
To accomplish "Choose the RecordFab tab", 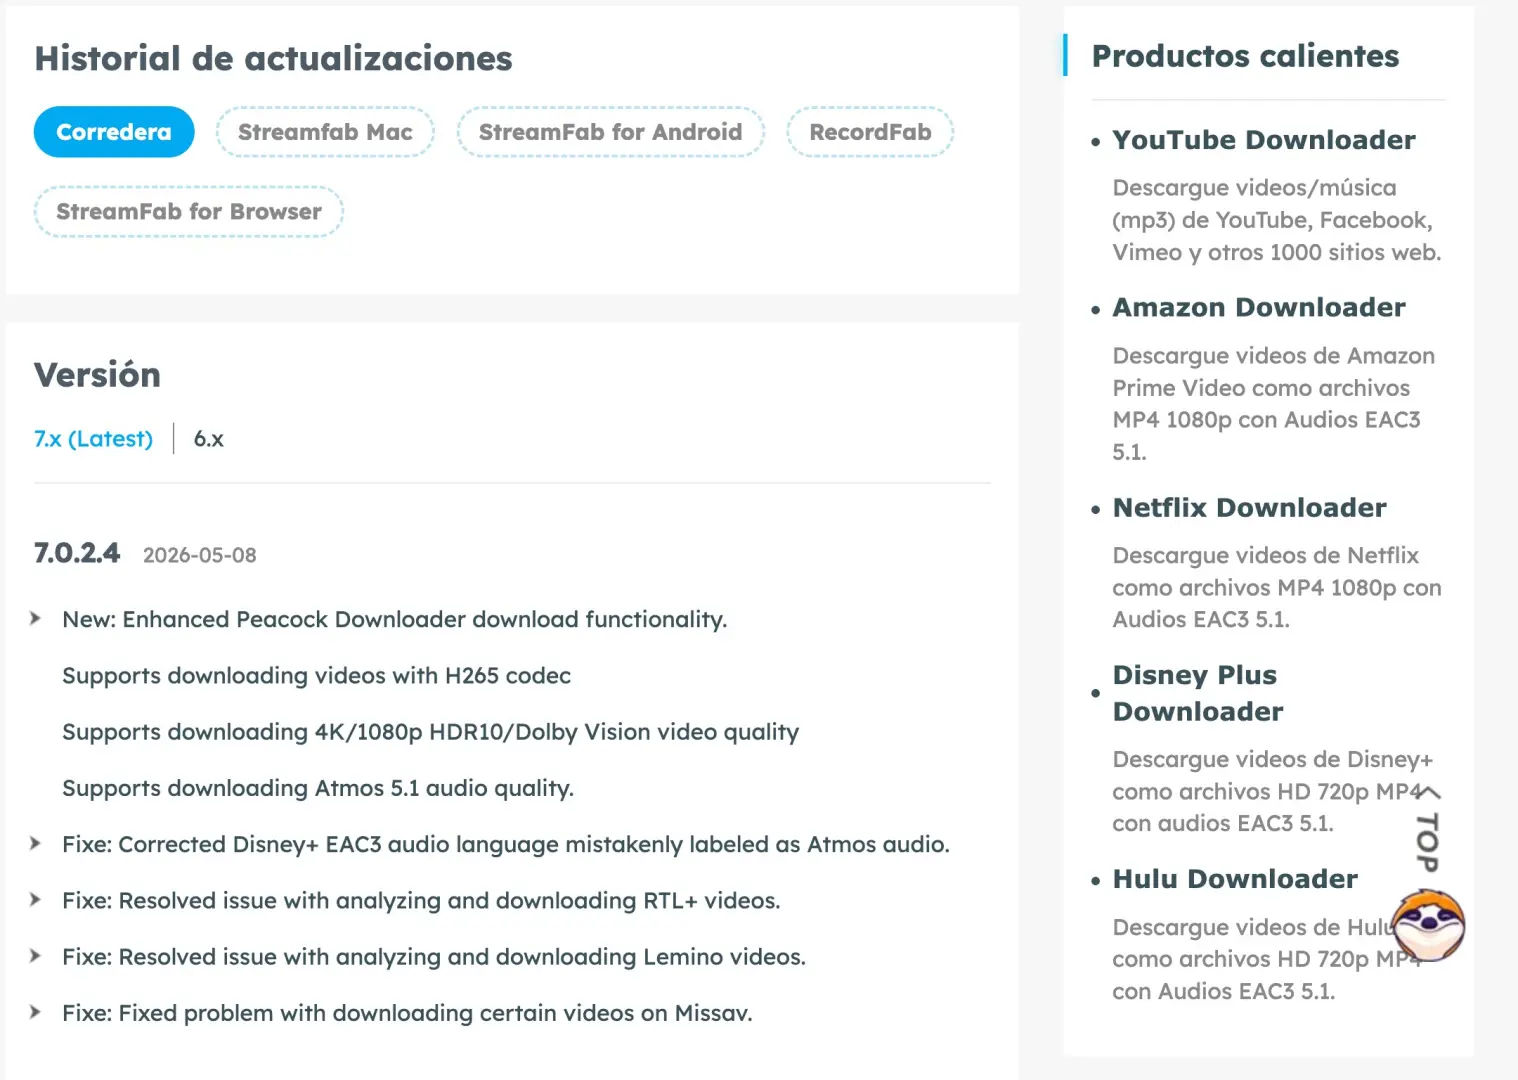I will 870,132.
